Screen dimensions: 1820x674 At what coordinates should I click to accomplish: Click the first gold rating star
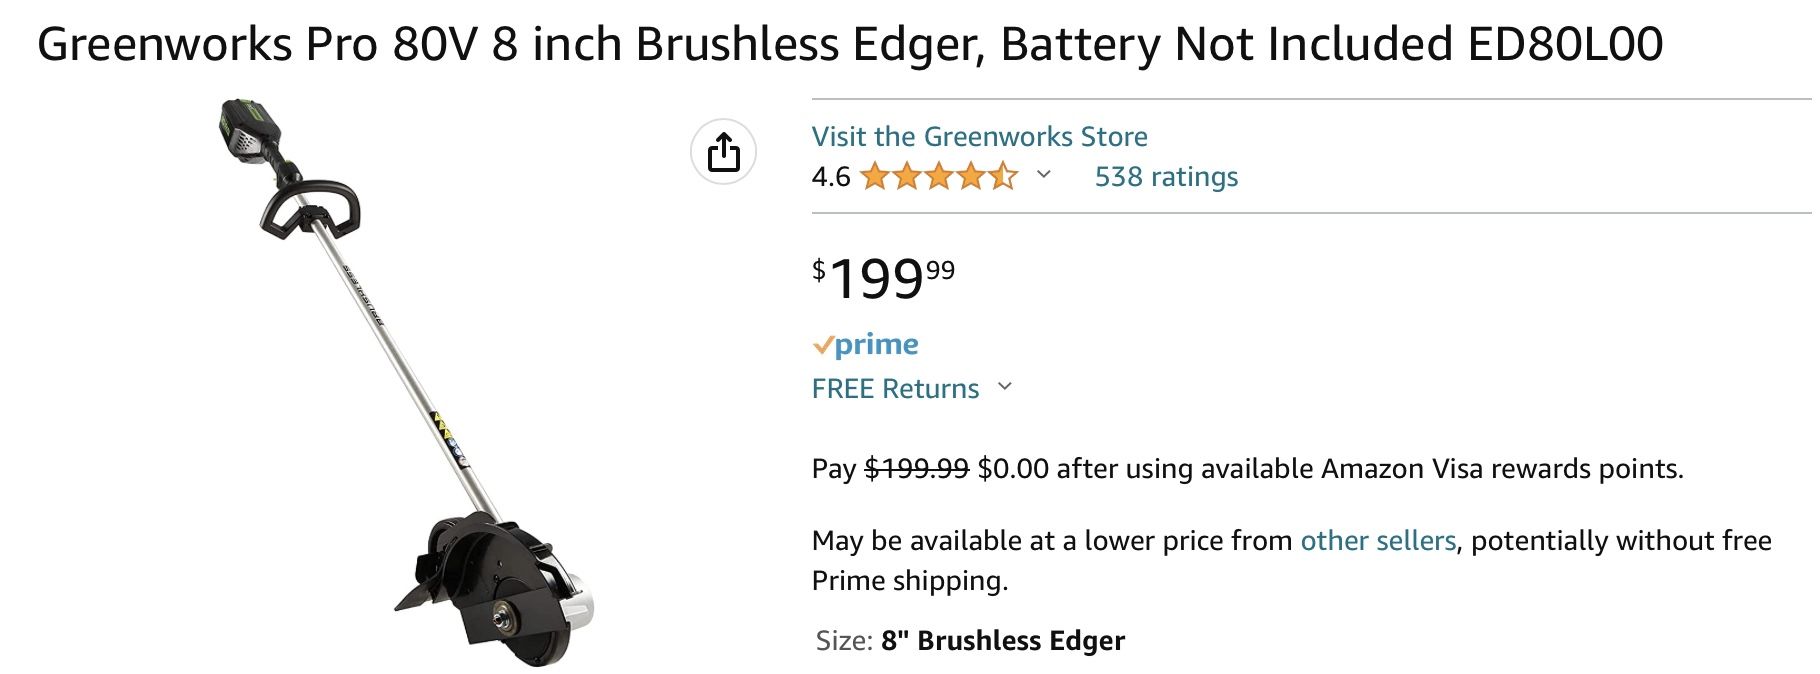coord(875,176)
